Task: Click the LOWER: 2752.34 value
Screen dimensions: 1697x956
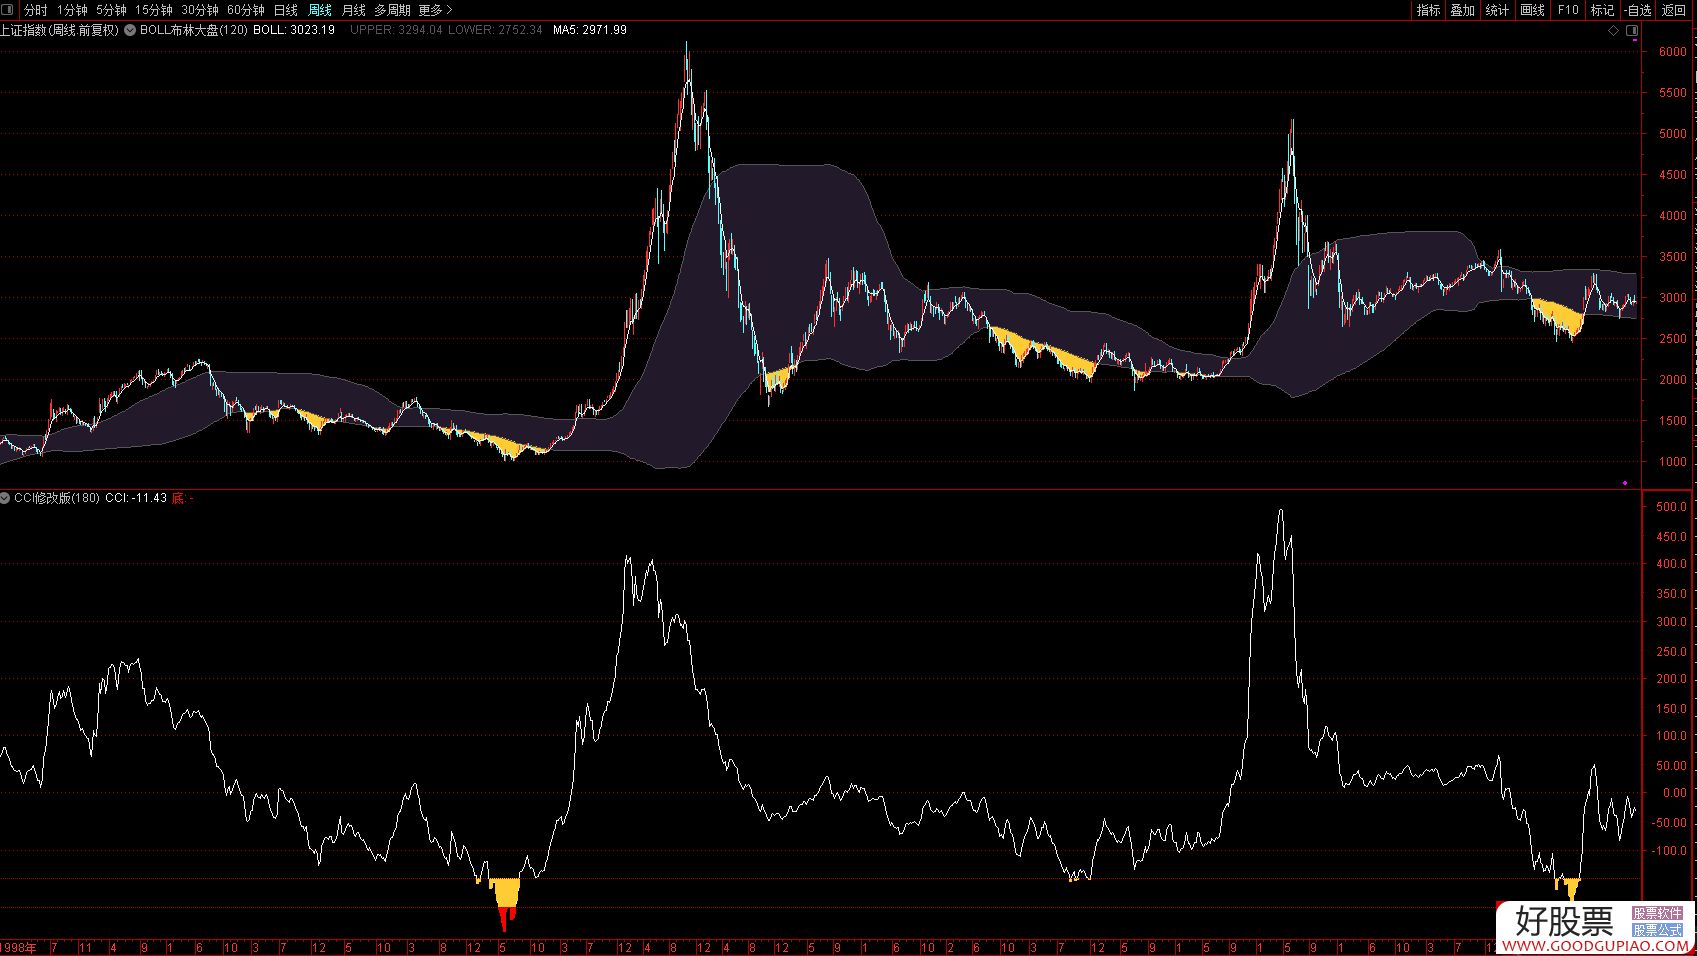Action: (495, 30)
